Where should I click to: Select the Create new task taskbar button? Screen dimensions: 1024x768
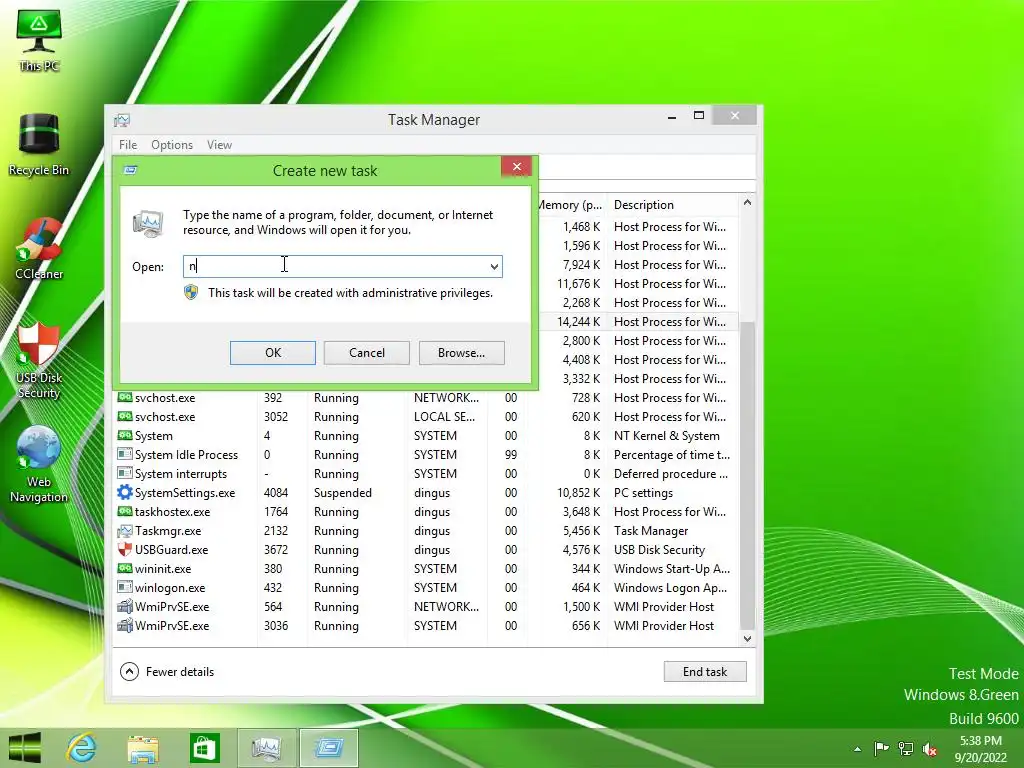tap(328, 748)
